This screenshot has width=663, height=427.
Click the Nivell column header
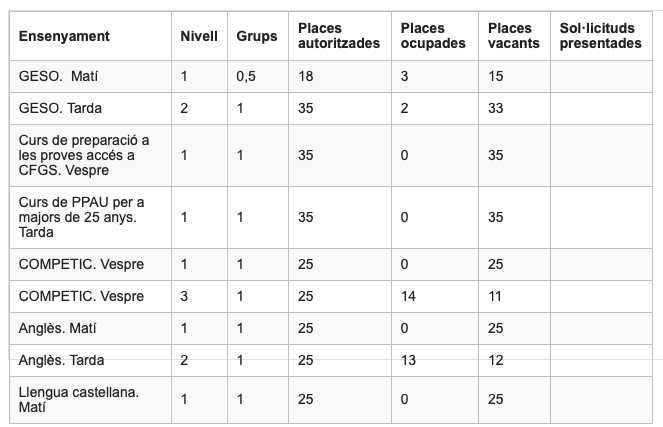pos(198,36)
